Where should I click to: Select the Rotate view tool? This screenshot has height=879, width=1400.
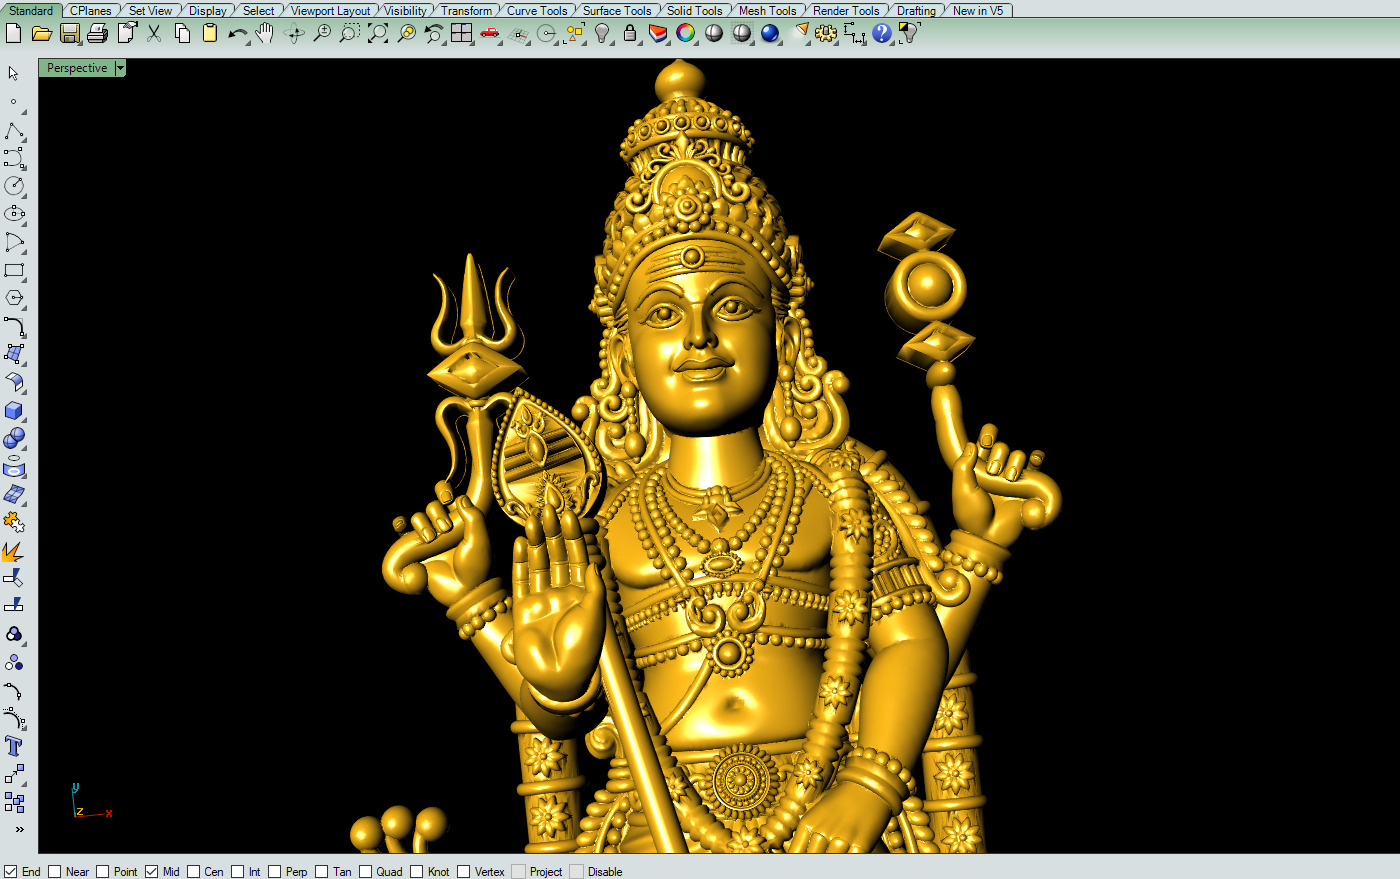pyautogui.click(x=294, y=33)
